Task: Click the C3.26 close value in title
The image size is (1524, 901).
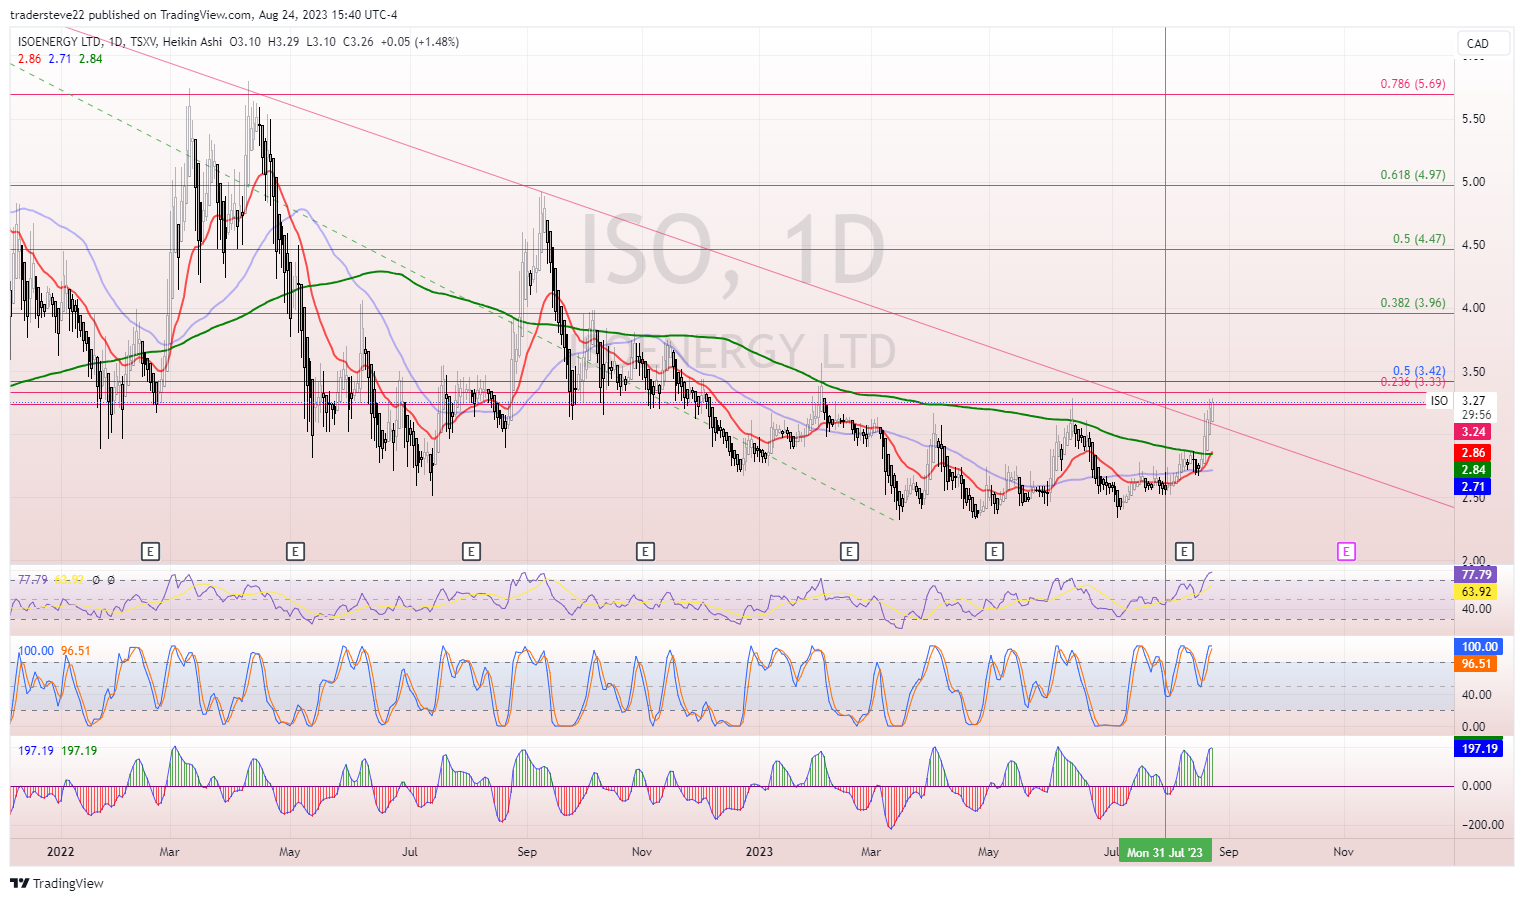Action: tap(358, 42)
